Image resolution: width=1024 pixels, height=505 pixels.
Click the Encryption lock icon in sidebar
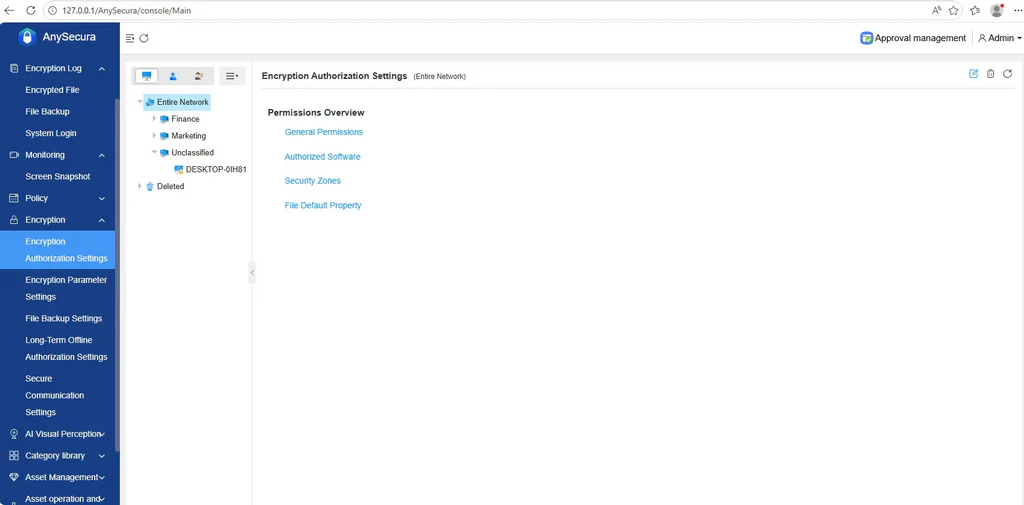point(14,220)
